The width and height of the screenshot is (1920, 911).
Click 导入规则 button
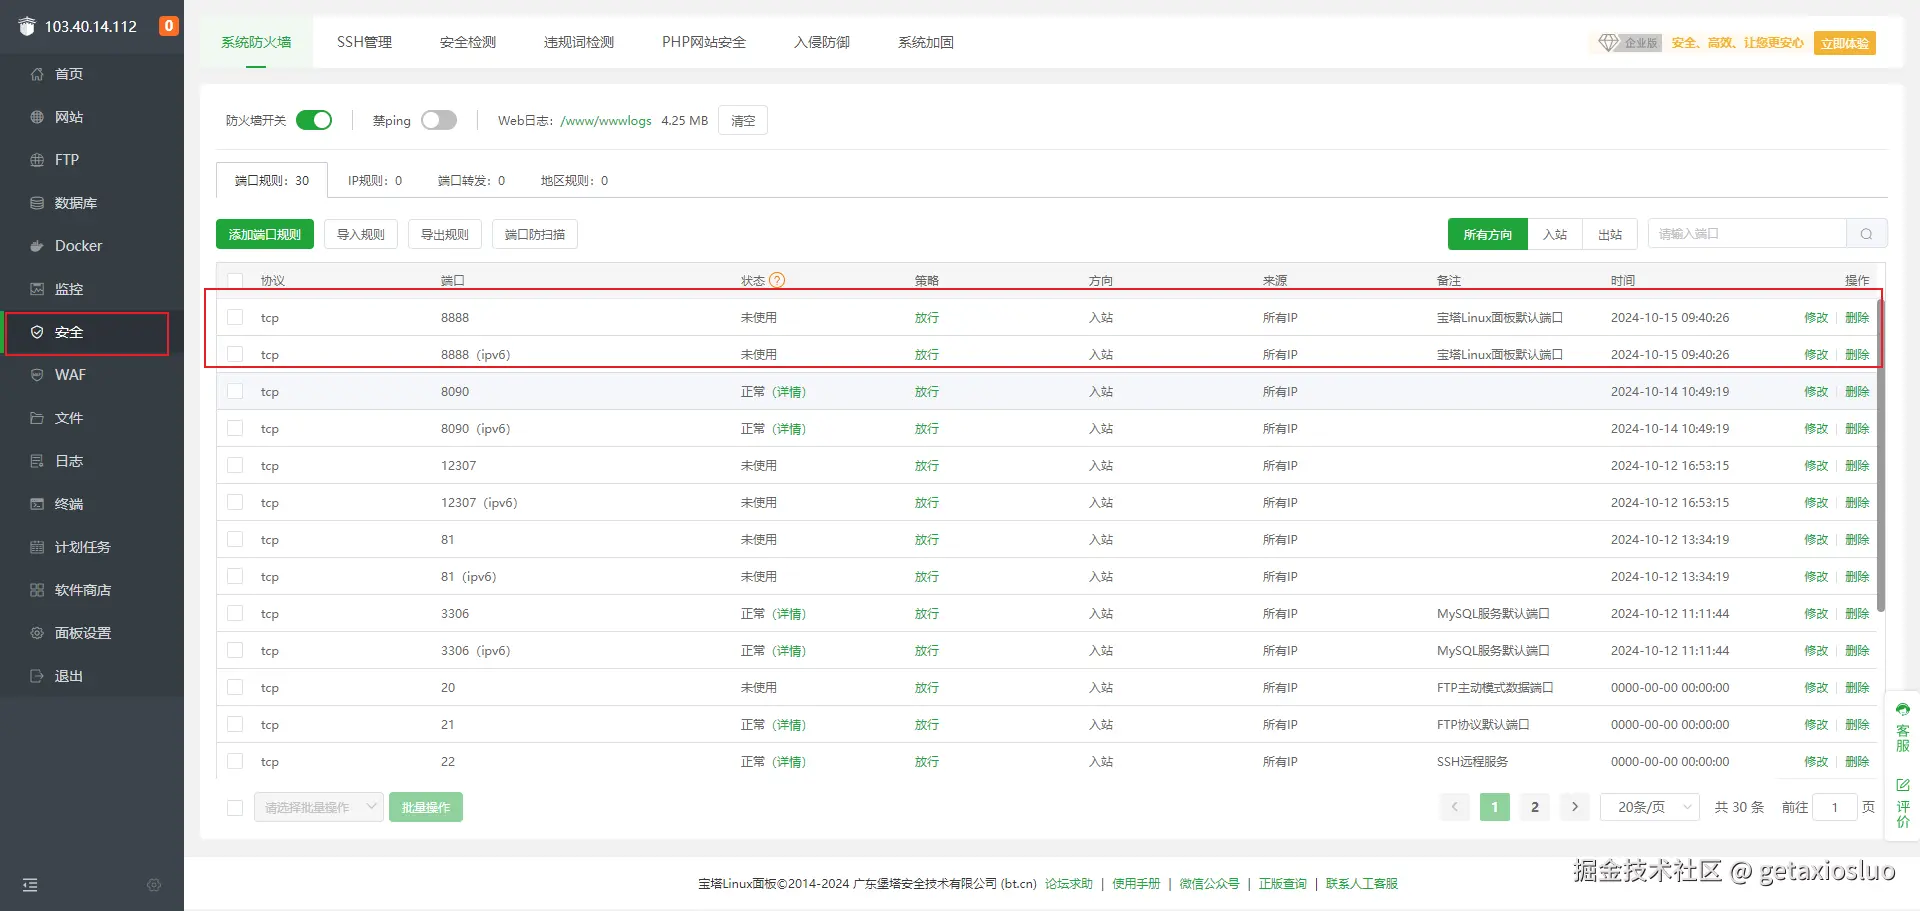pos(361,234)
